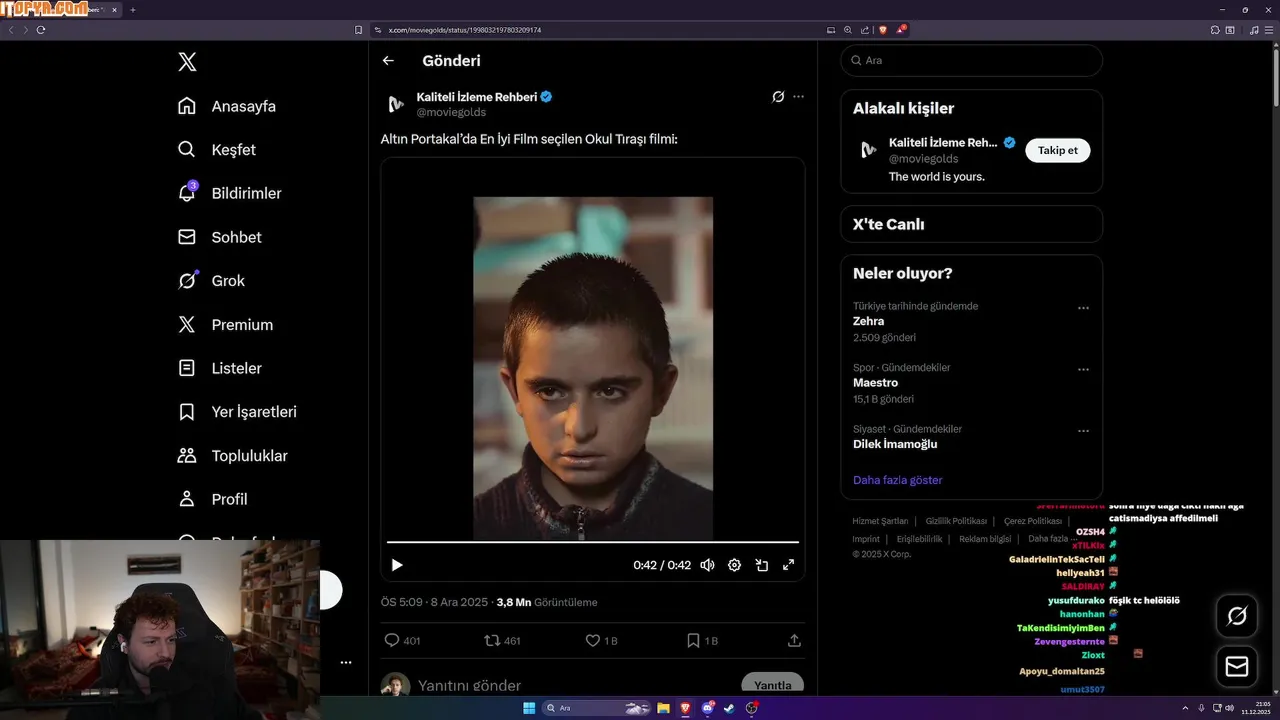
Task: Click the browser address bar URL
Action: click(465, 30)
